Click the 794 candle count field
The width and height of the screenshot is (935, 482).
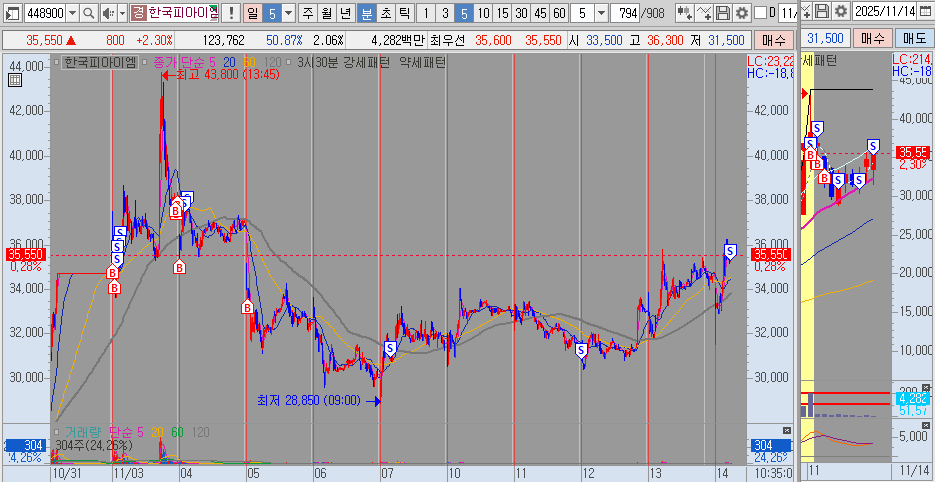point(626,13)
